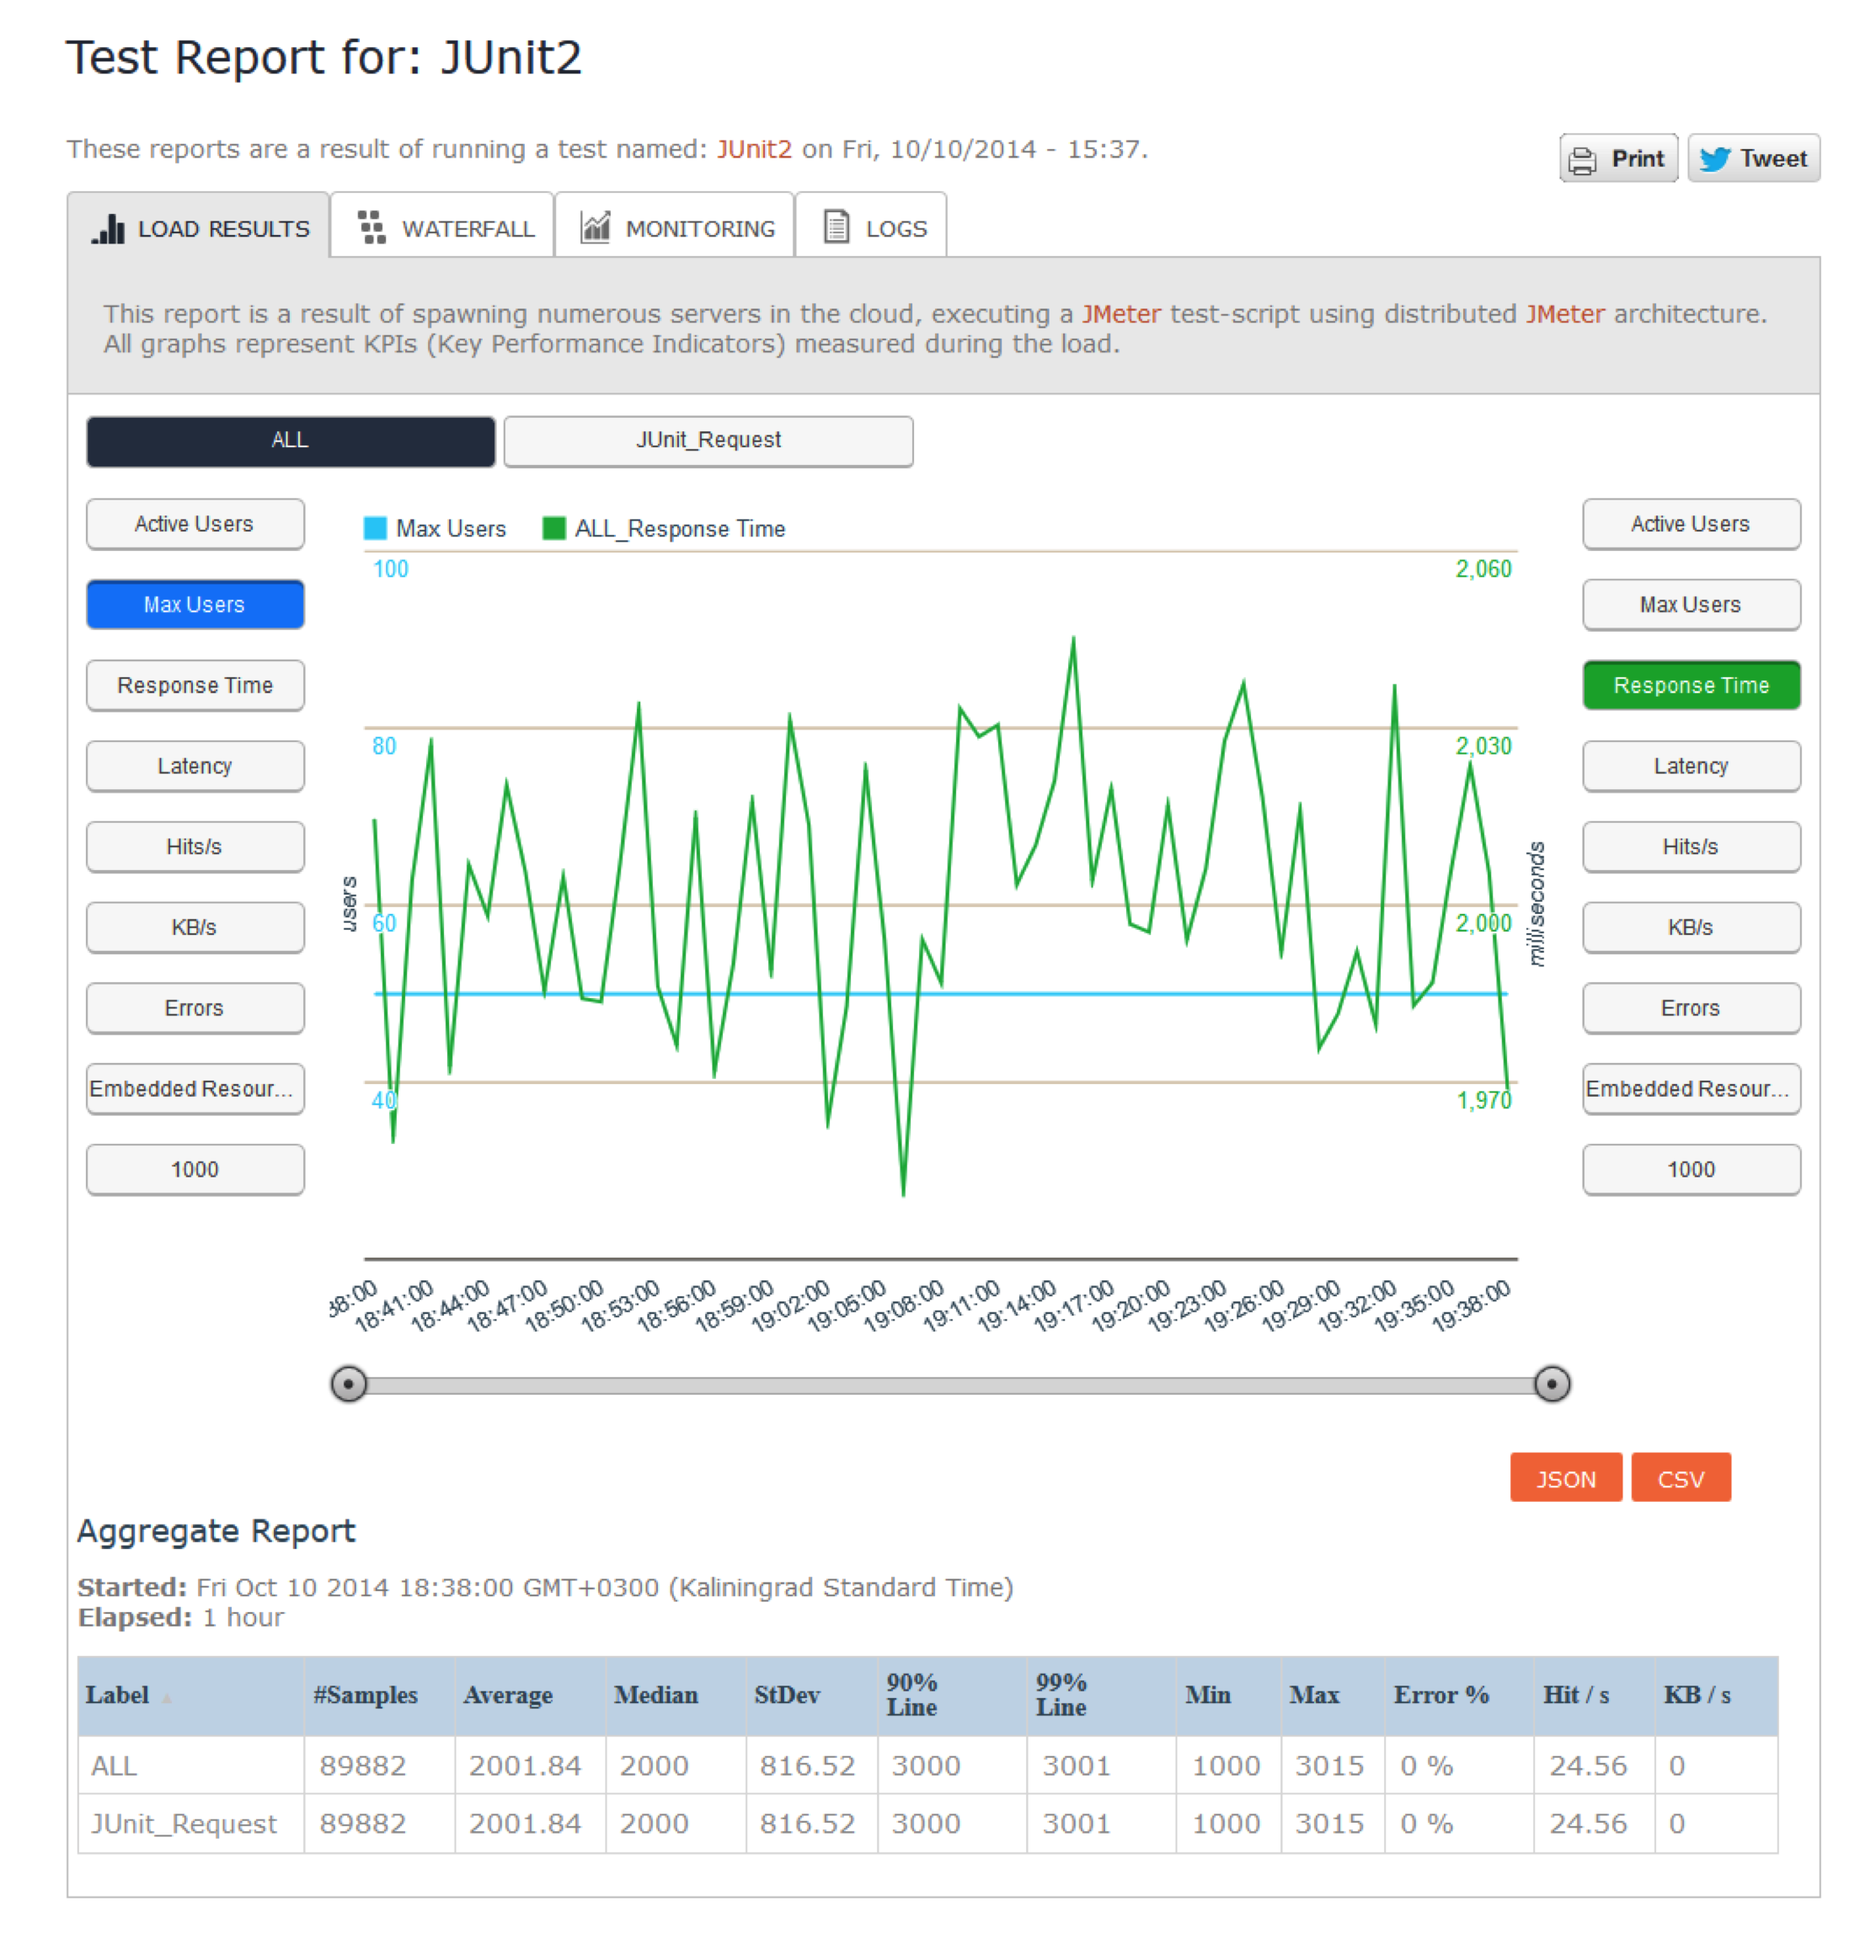Click the Logs tab's document icon
This screenshot has height=1960, width=1876.
tap(836, 227)
